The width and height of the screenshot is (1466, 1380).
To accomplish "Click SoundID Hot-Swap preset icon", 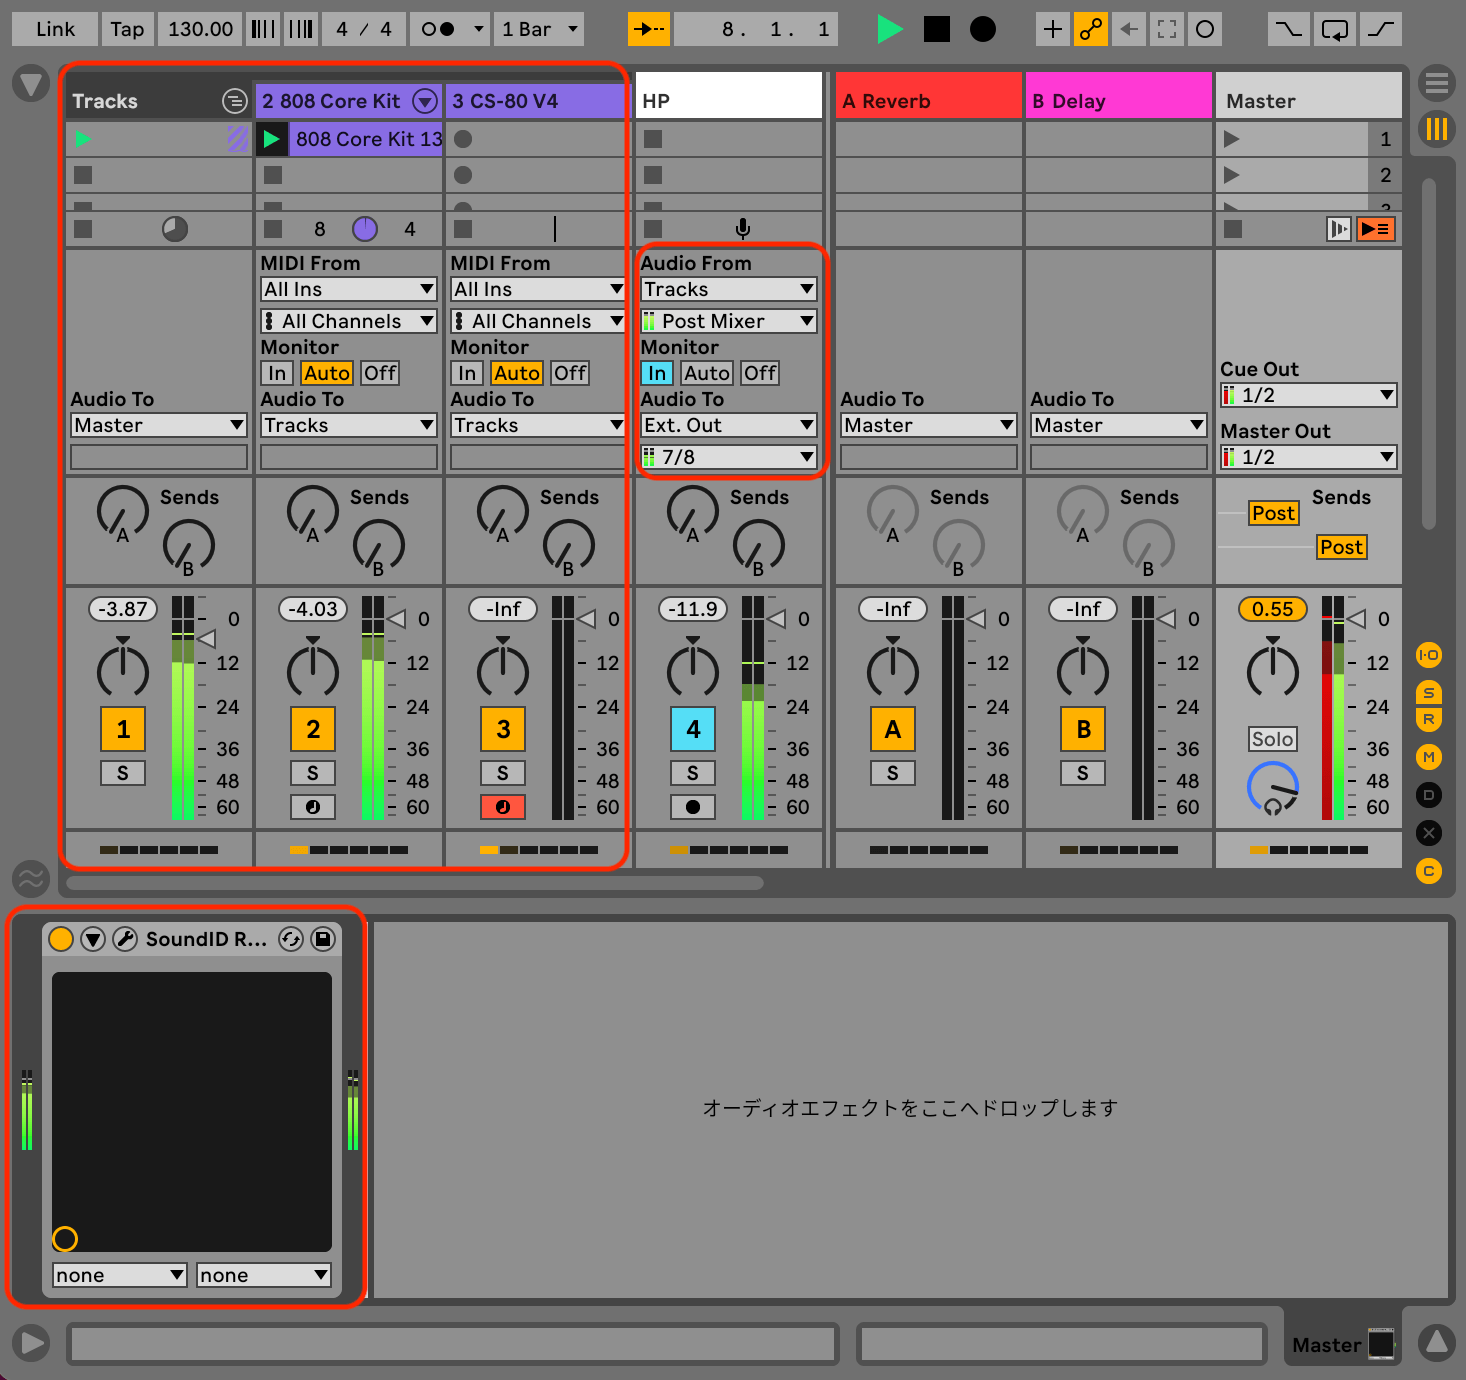I will coord(291,939).
